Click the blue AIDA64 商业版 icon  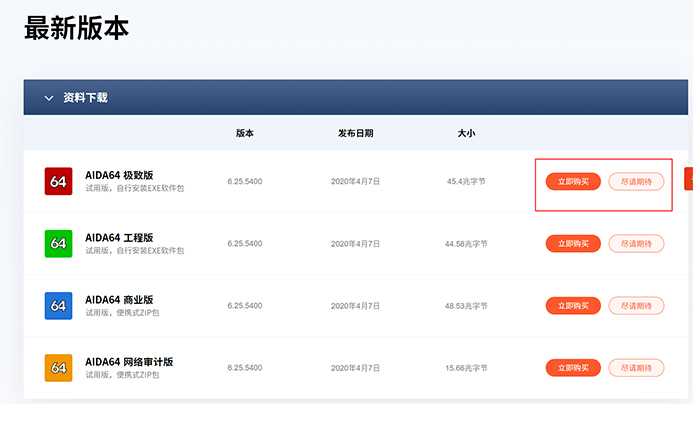tap(59, 305)
